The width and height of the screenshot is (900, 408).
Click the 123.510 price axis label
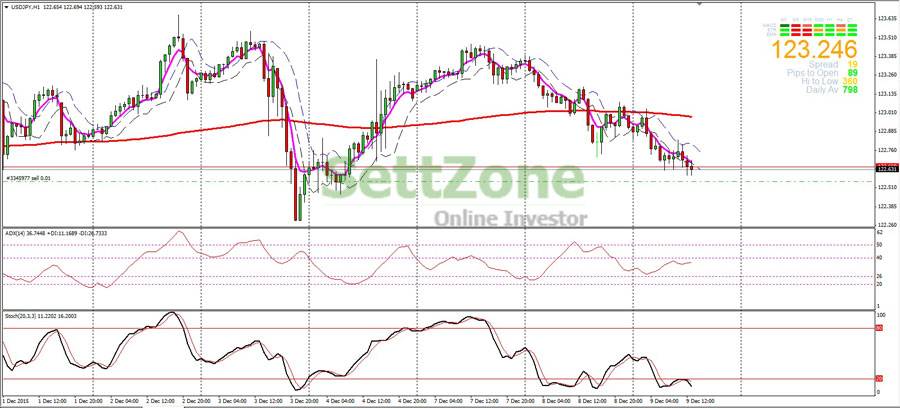[887, 37]
